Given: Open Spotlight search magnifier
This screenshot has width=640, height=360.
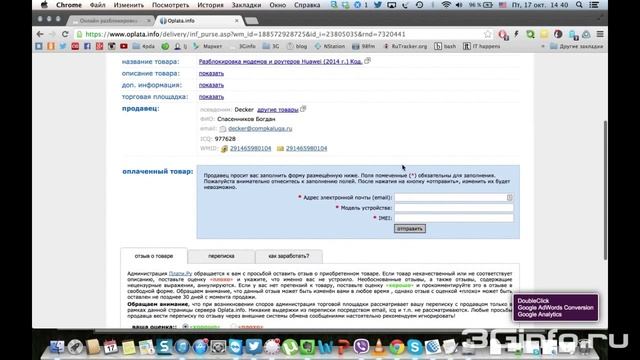Looking at the screenshot, I should [579, 5].
